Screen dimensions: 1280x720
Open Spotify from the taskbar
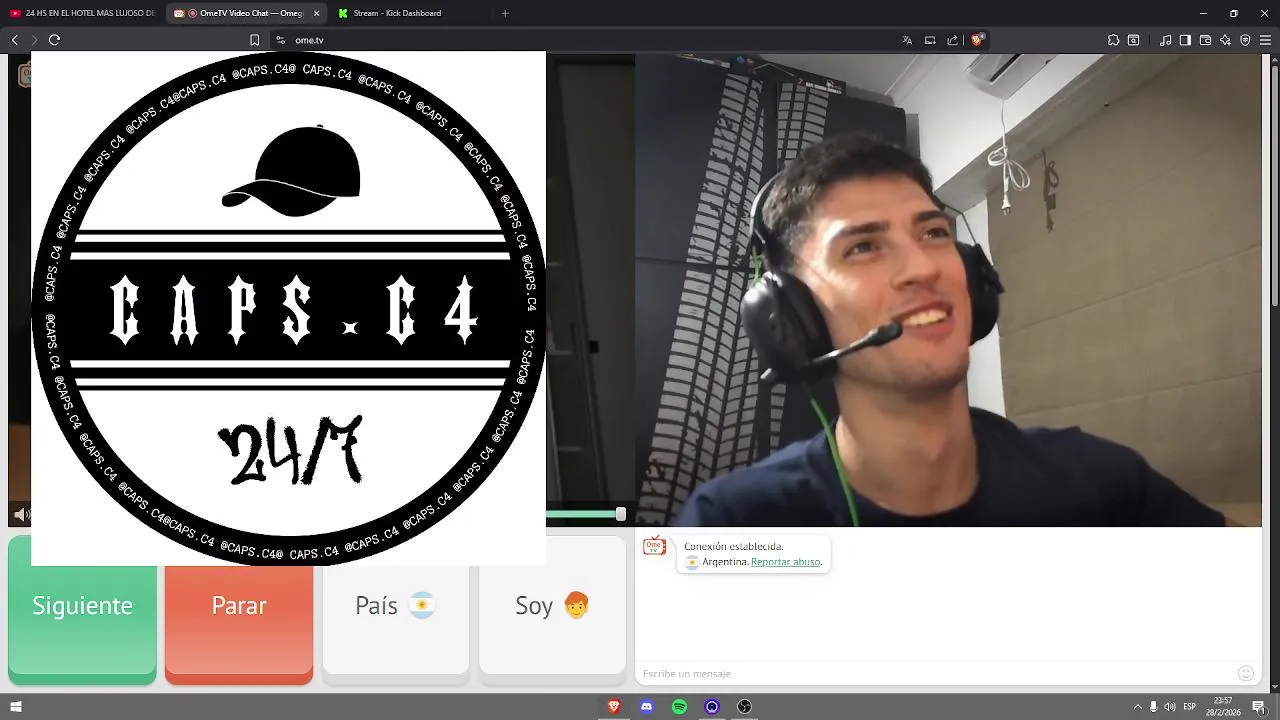coord(679,707)
